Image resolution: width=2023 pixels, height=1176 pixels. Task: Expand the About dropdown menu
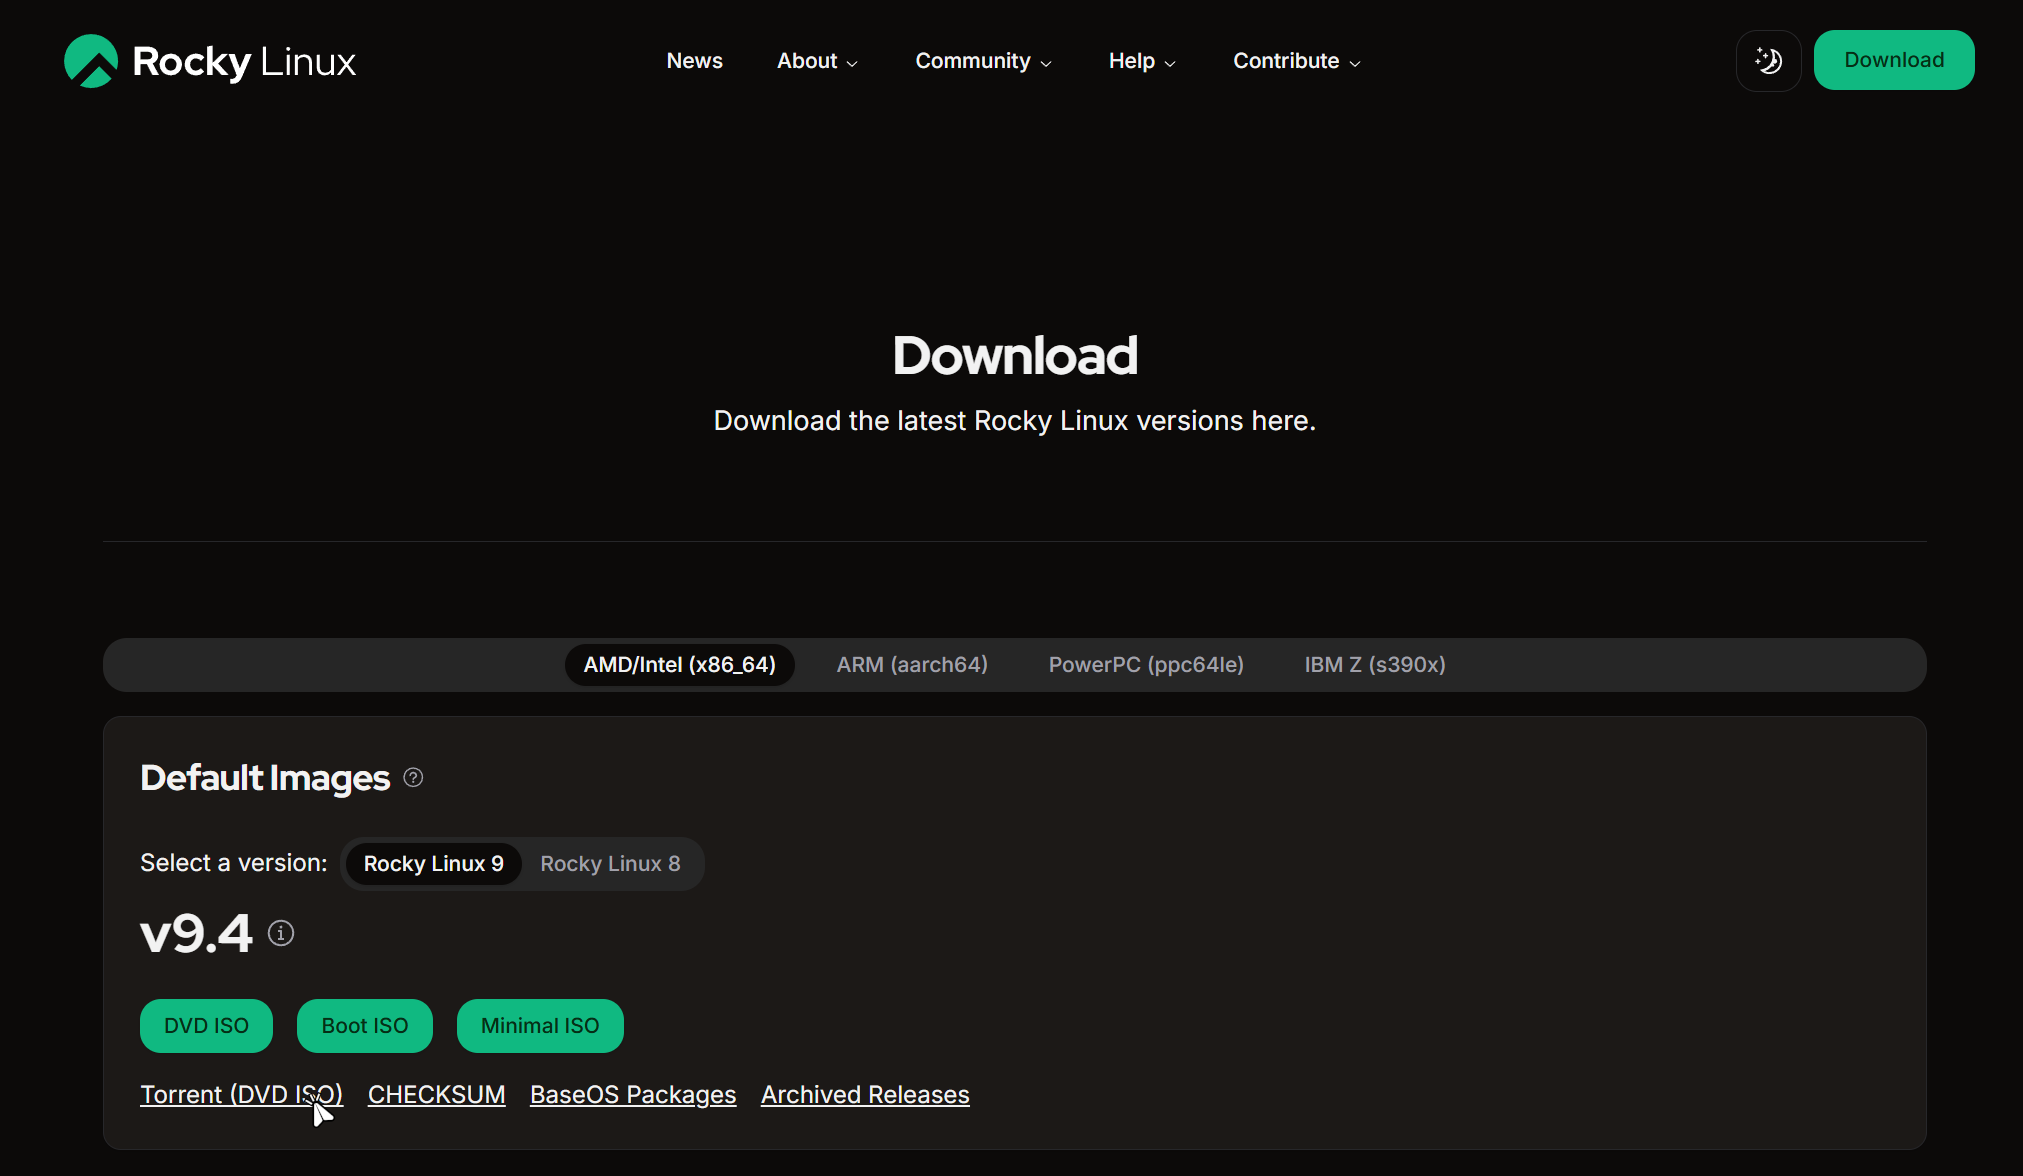click(x=817, y=61)
